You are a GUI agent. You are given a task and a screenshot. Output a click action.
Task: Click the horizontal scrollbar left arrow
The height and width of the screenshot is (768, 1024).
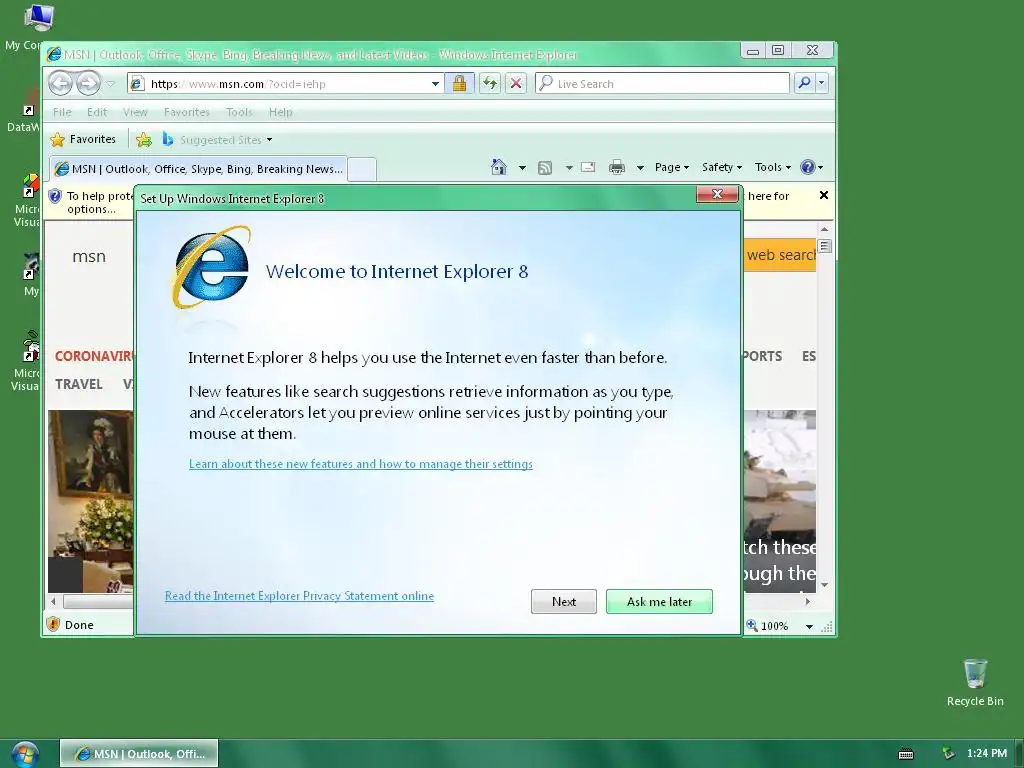click(54, 601)
